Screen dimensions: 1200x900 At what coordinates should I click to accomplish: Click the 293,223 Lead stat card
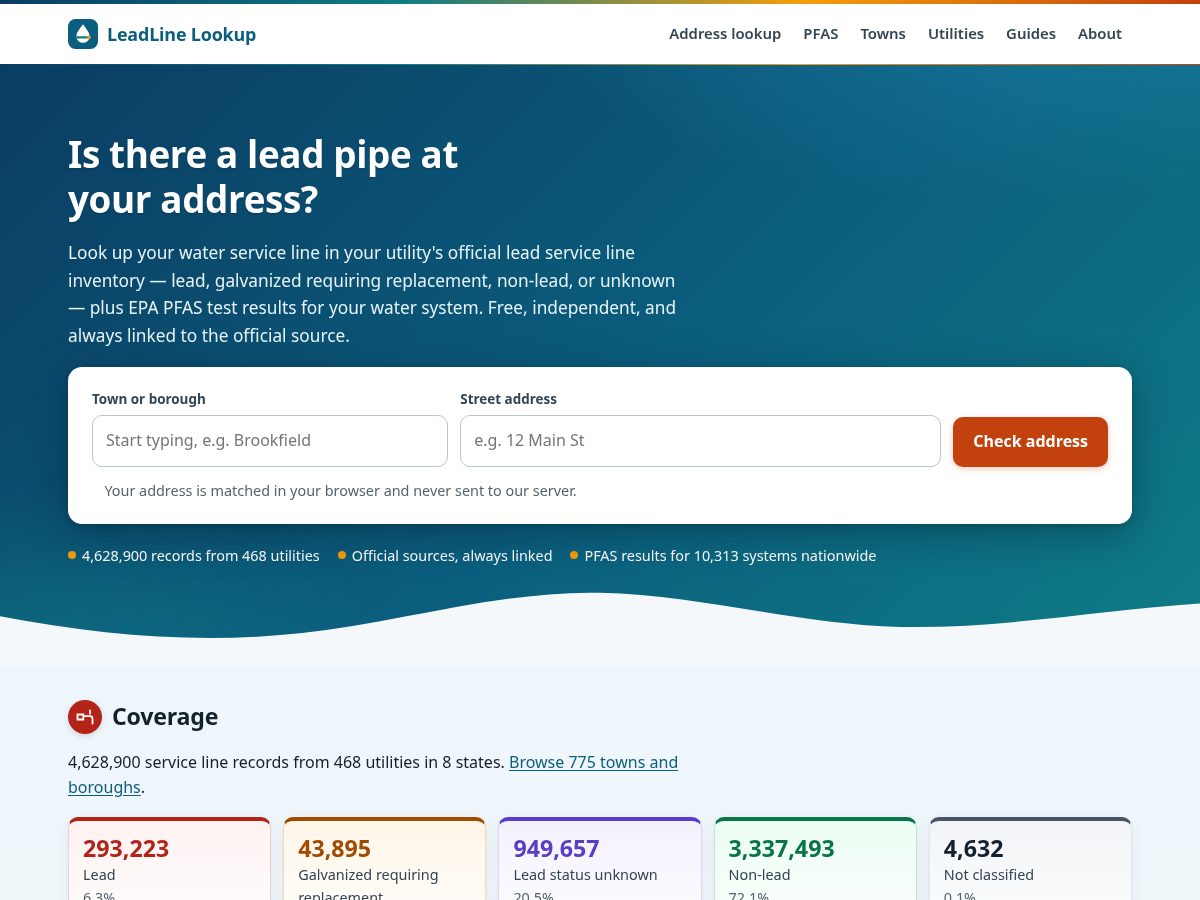169,859
